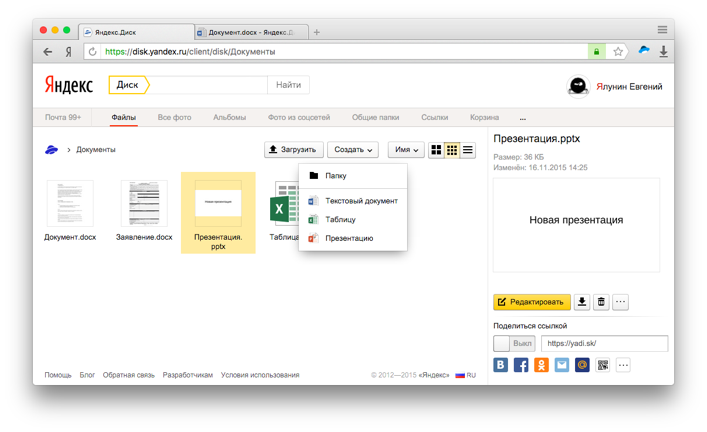Screen dimensions: 707x432
Task: Open more file actions ellipsis next to trash
Action: 620,302
